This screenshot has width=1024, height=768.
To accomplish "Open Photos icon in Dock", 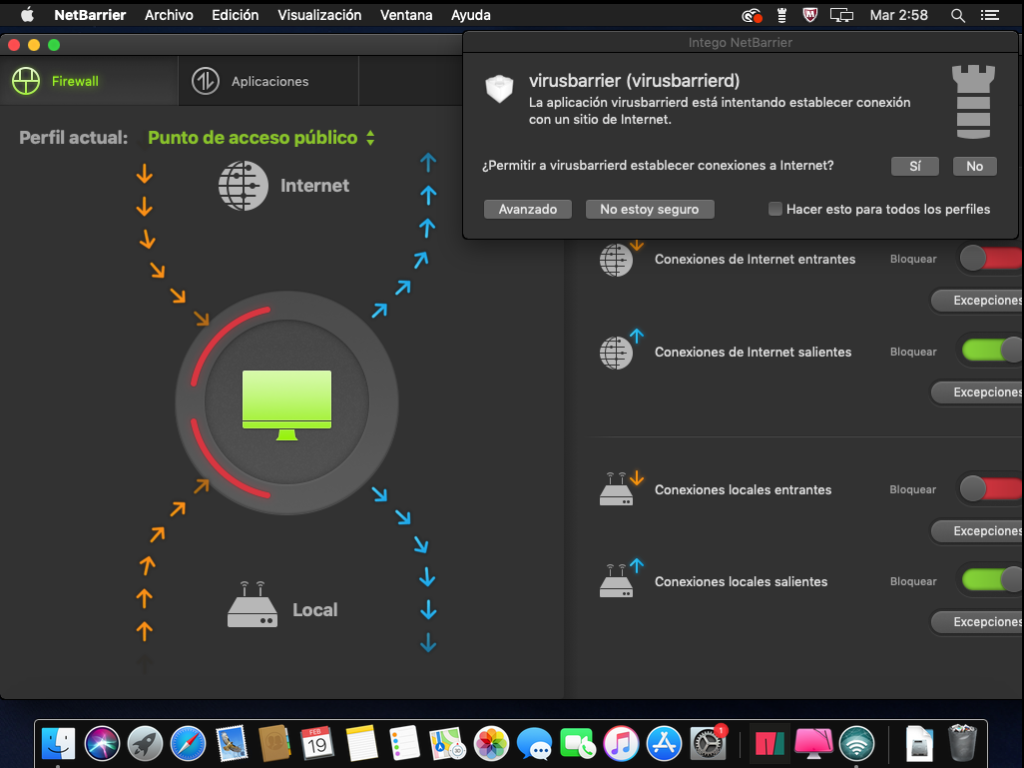I will 491,743.
